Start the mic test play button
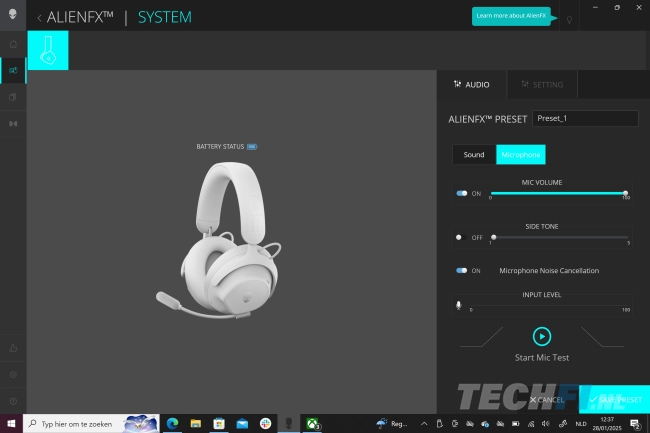Viewport: 650px width, 433px height. pos(542,336)
